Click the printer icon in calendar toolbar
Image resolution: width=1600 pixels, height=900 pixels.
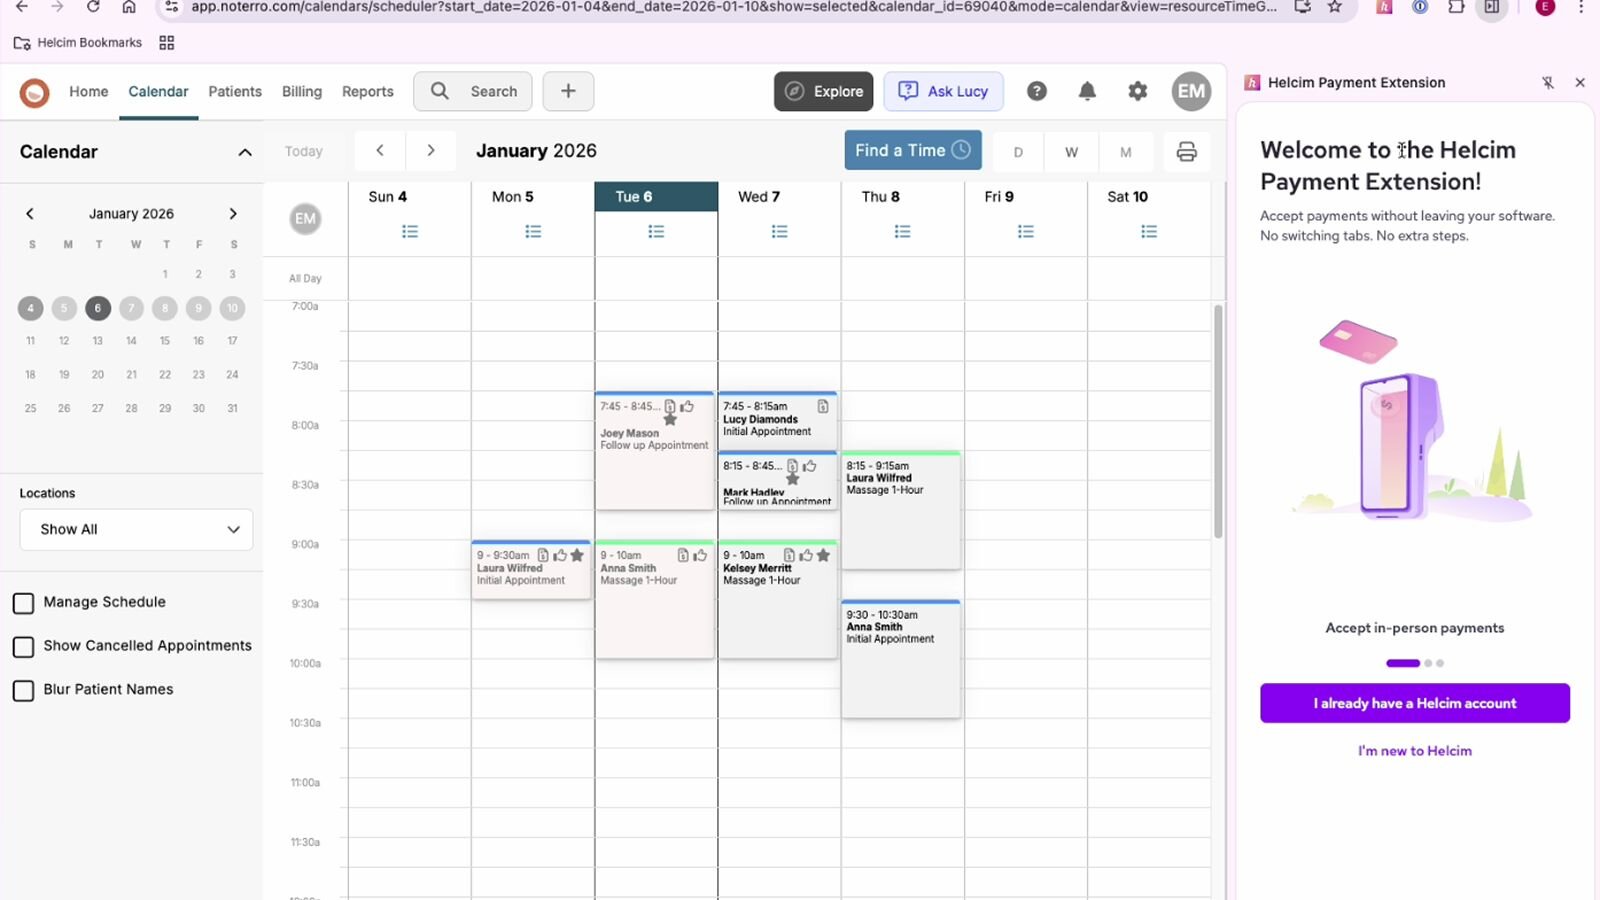pos(1186,152)
